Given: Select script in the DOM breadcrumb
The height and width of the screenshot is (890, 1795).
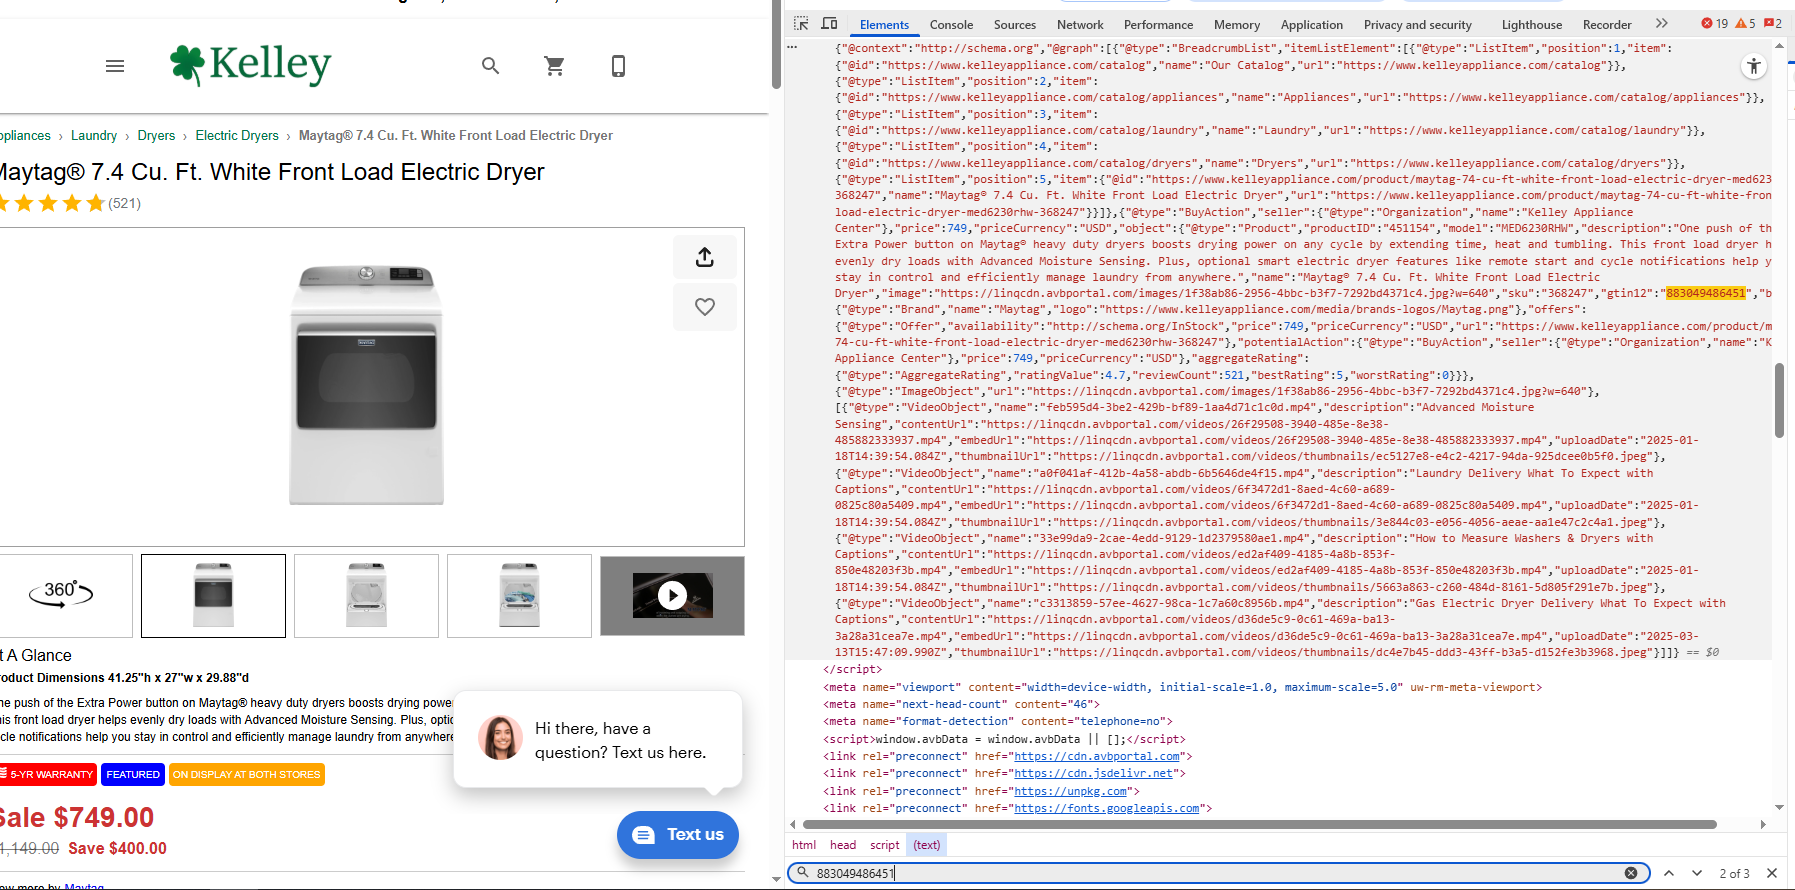Looking at the screenshot, I should click(885, 846).
